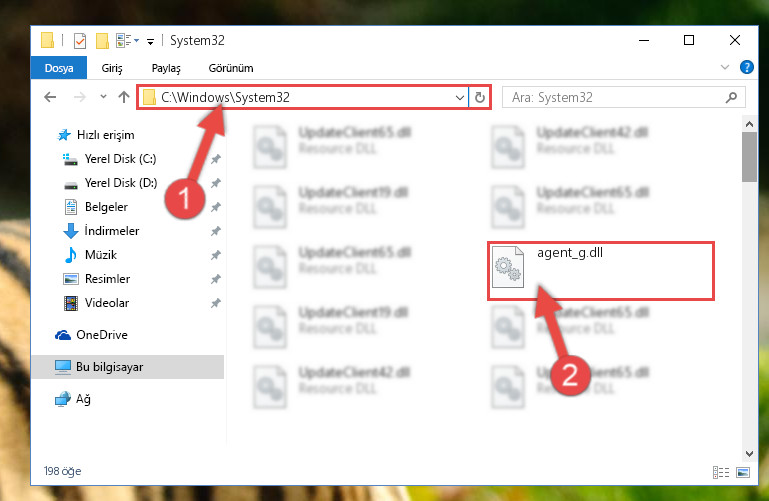
Task: Click the search magnifier icon
Action: coord(731,97)
